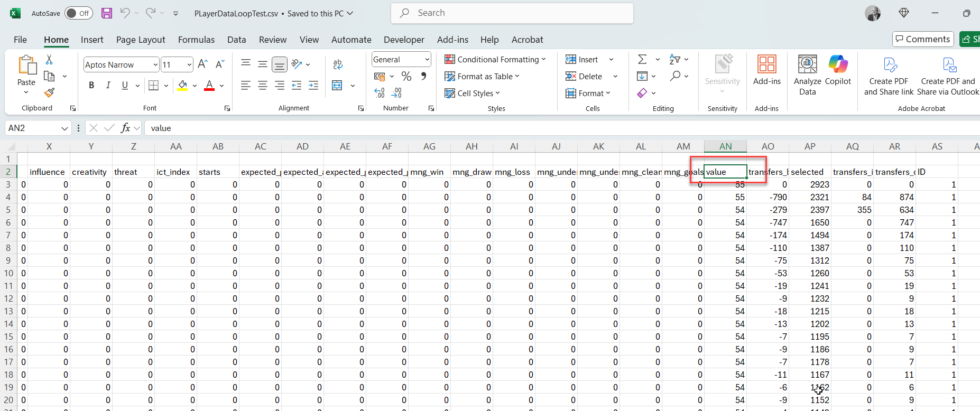Save the workbook with the floppy disk icon

pos(106,12)
